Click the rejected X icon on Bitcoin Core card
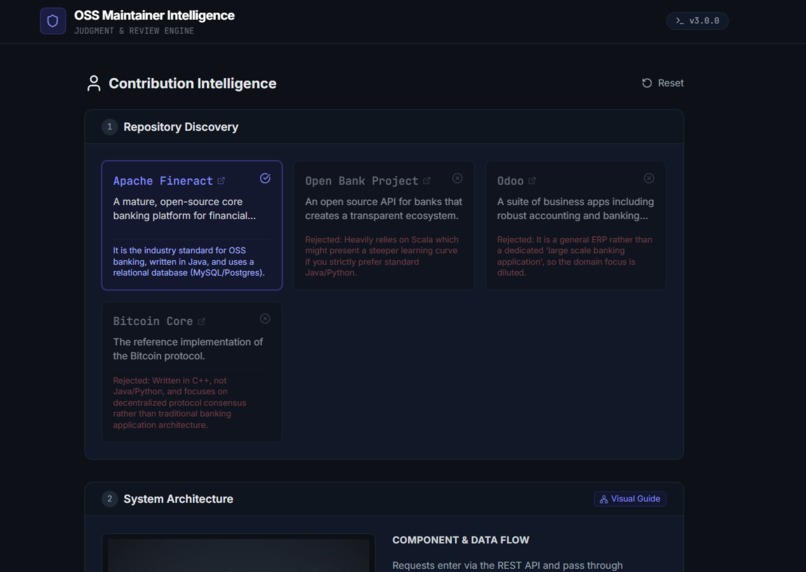The image size is (806, 572). [265, 319]
